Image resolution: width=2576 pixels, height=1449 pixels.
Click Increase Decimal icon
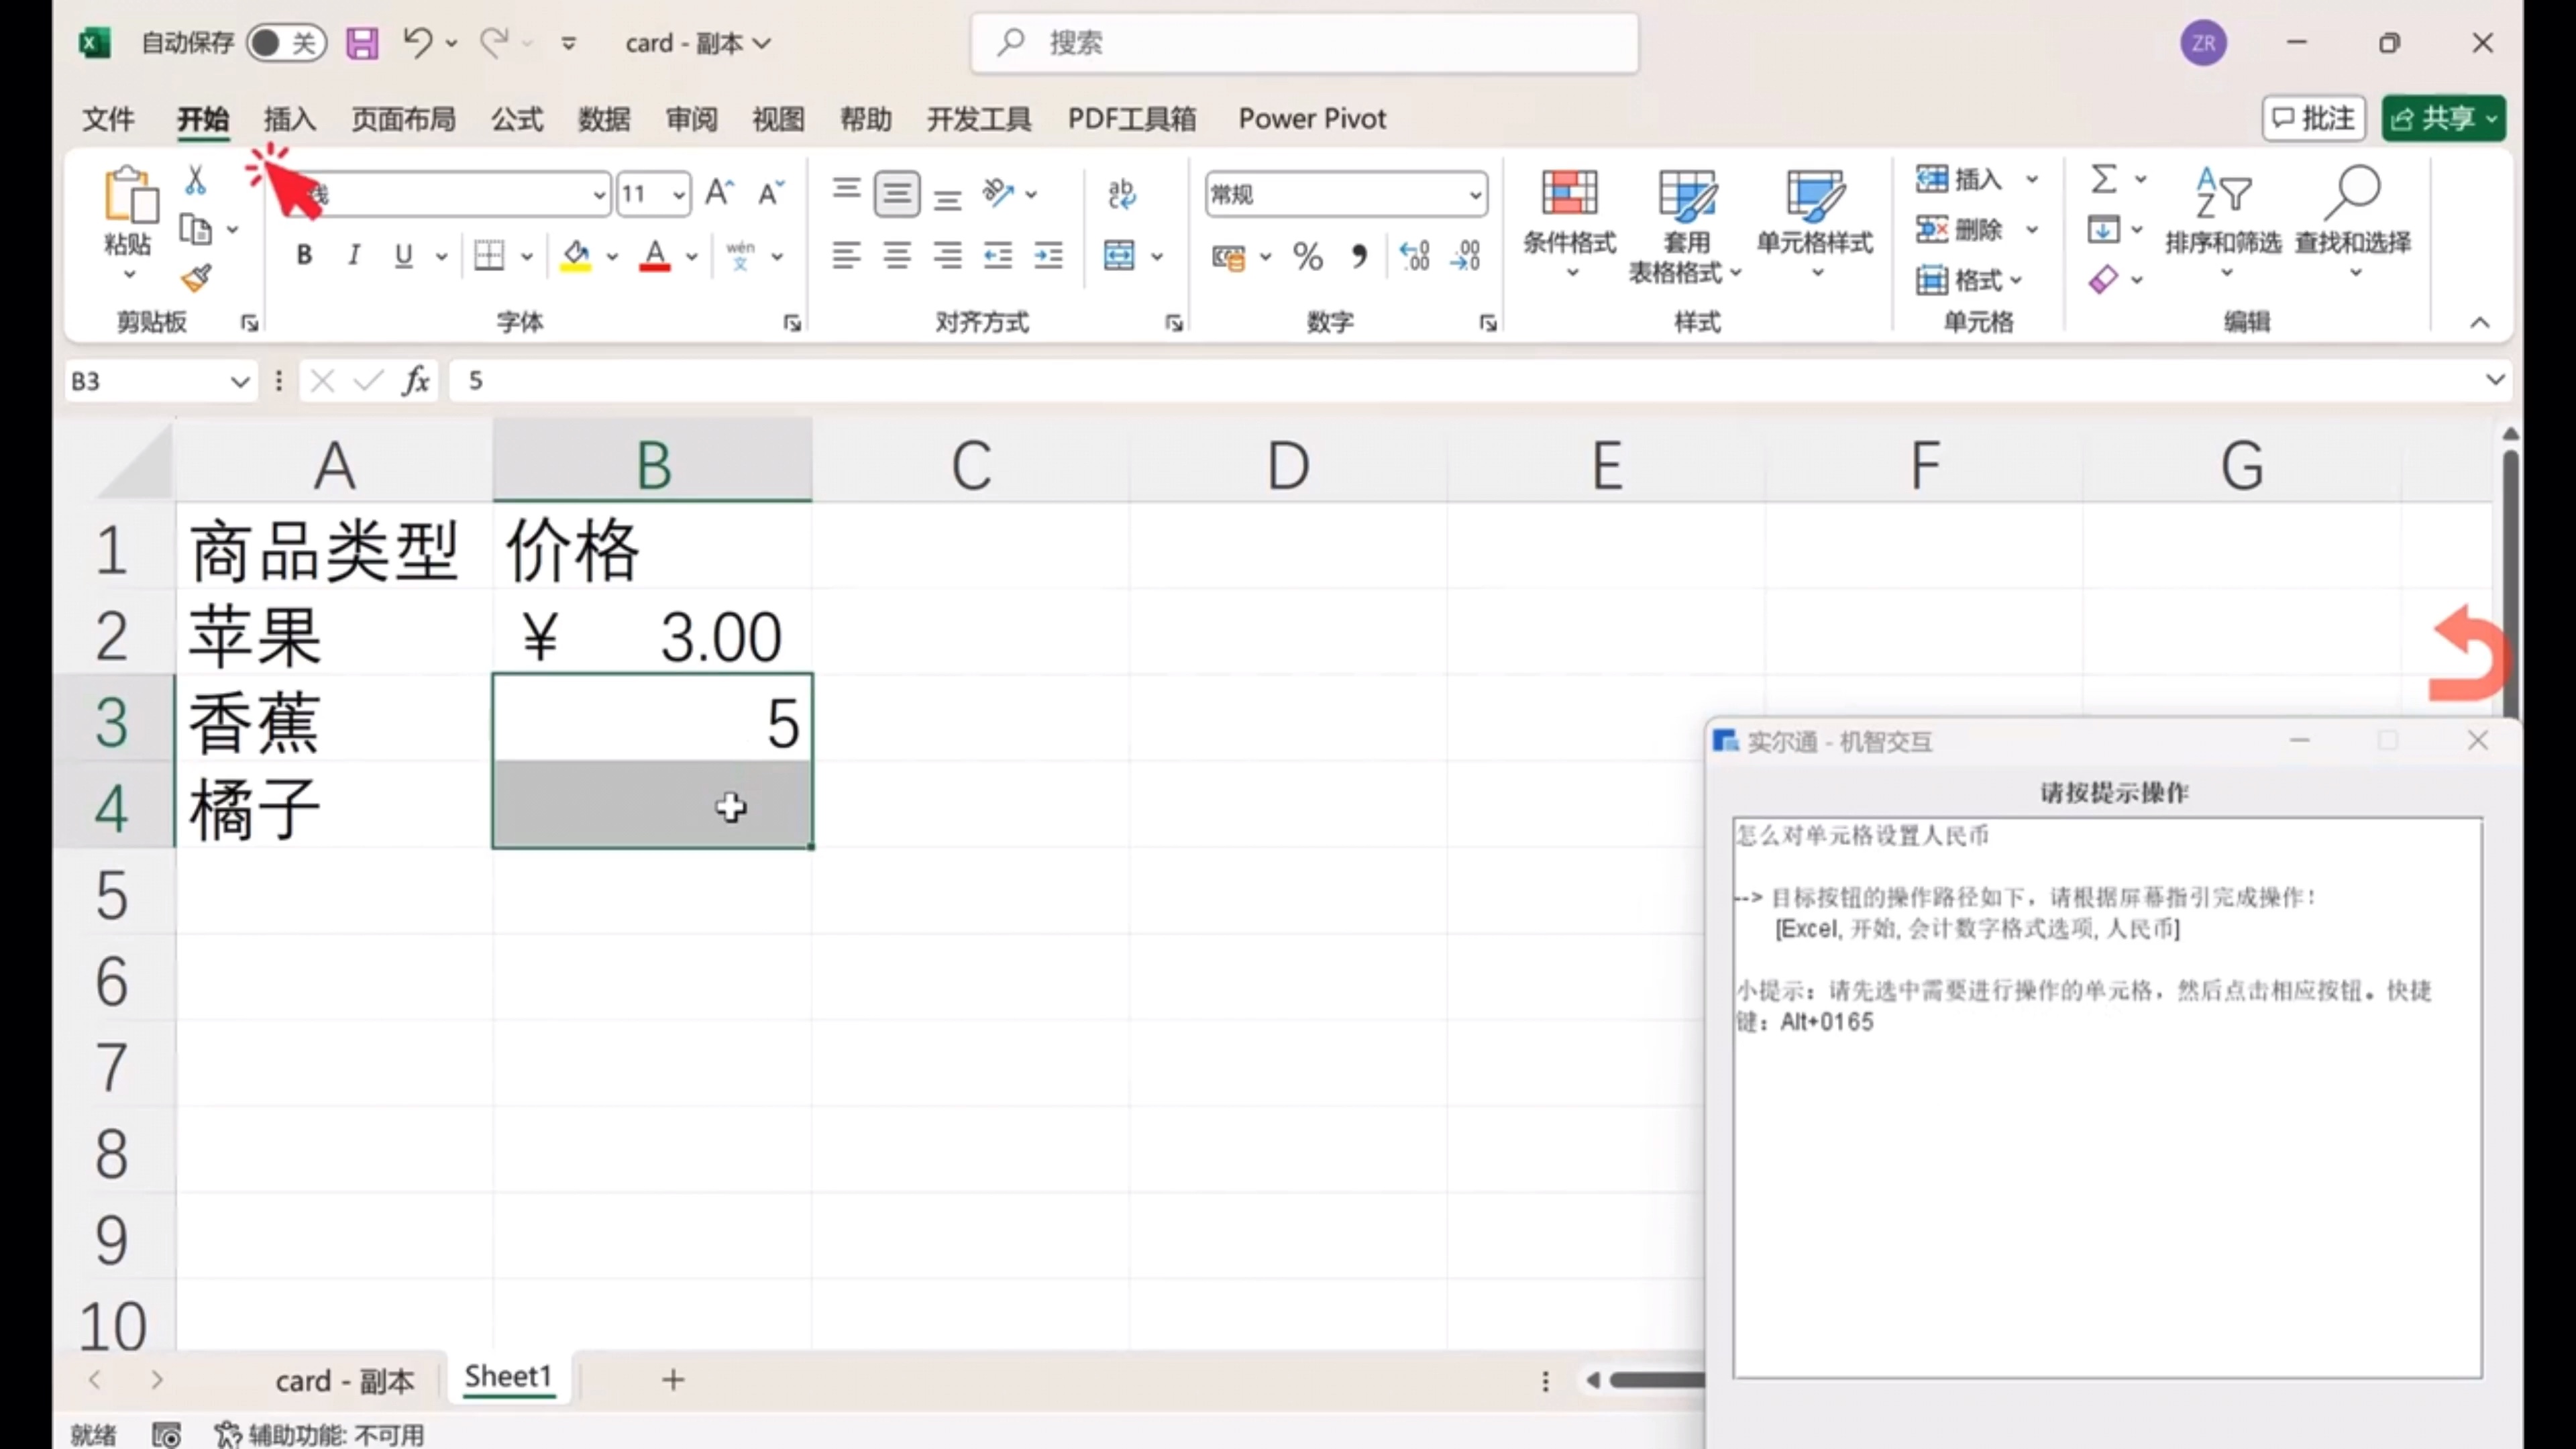pos(1415,256)
